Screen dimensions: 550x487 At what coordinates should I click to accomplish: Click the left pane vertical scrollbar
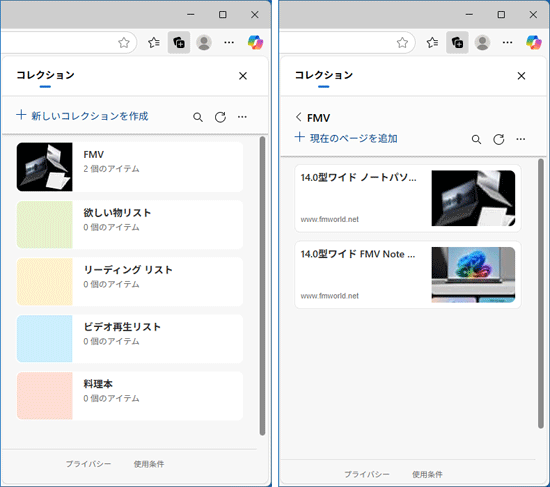point(262,286)
